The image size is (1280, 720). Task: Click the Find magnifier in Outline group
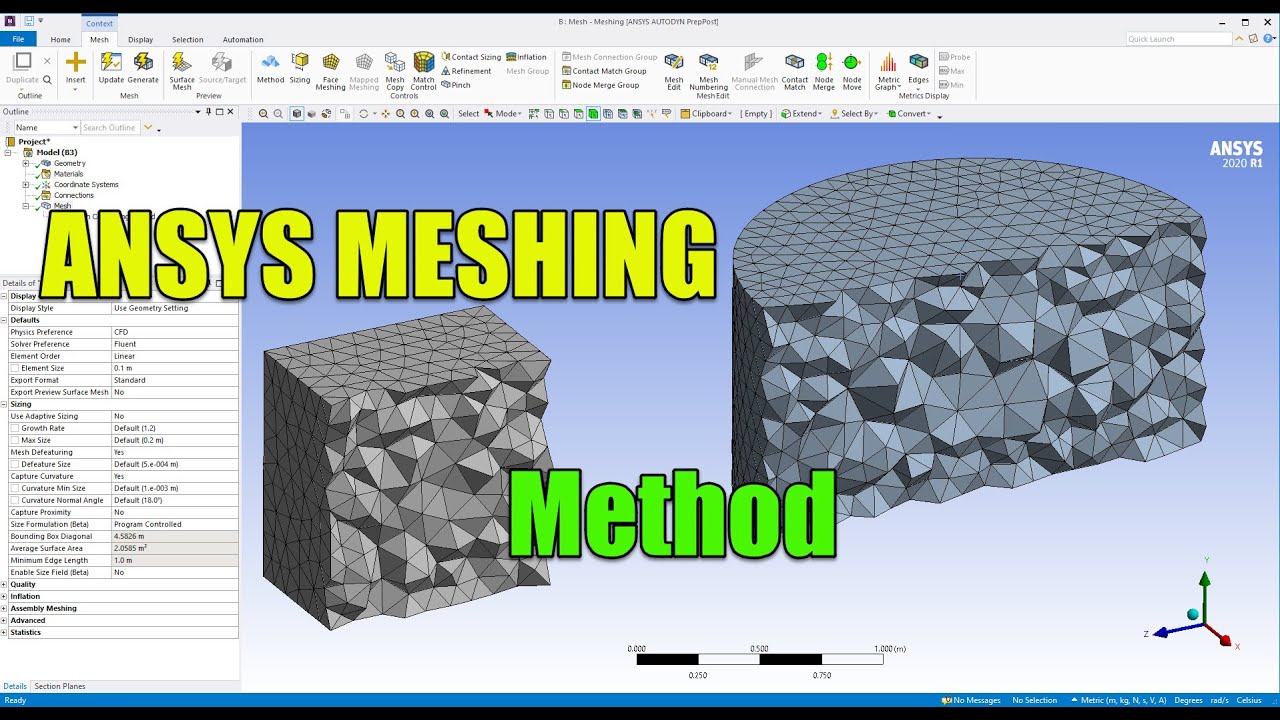click(x=47, y=80)
